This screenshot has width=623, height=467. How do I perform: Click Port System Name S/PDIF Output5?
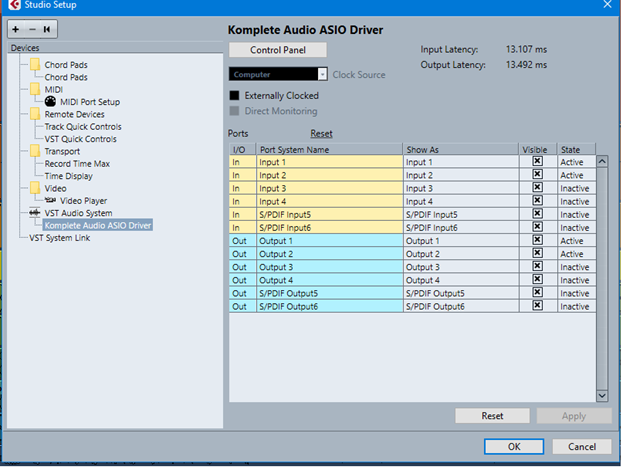[x=329, y=293]
